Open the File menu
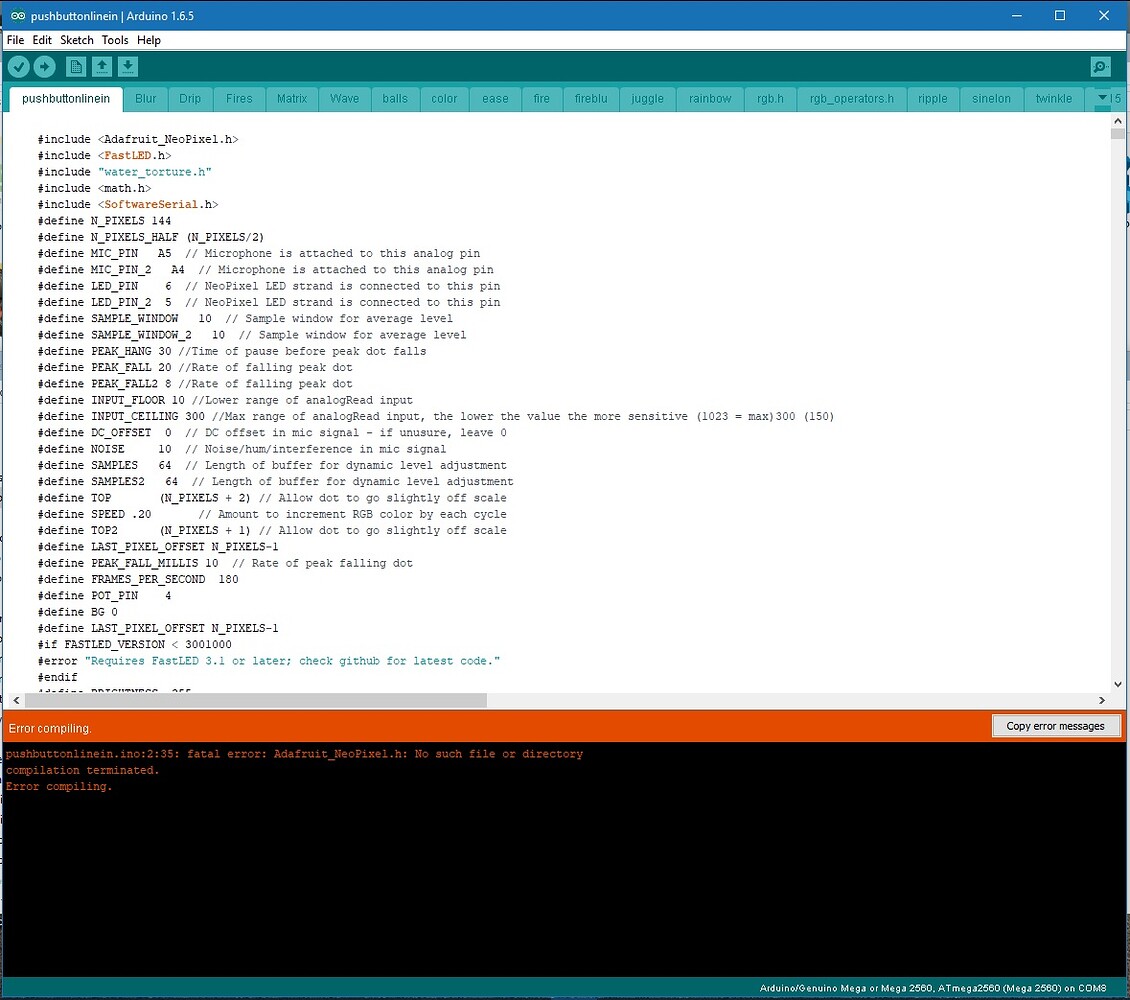The height and width of the screenshot is (1000, 1130). point(15,40)
